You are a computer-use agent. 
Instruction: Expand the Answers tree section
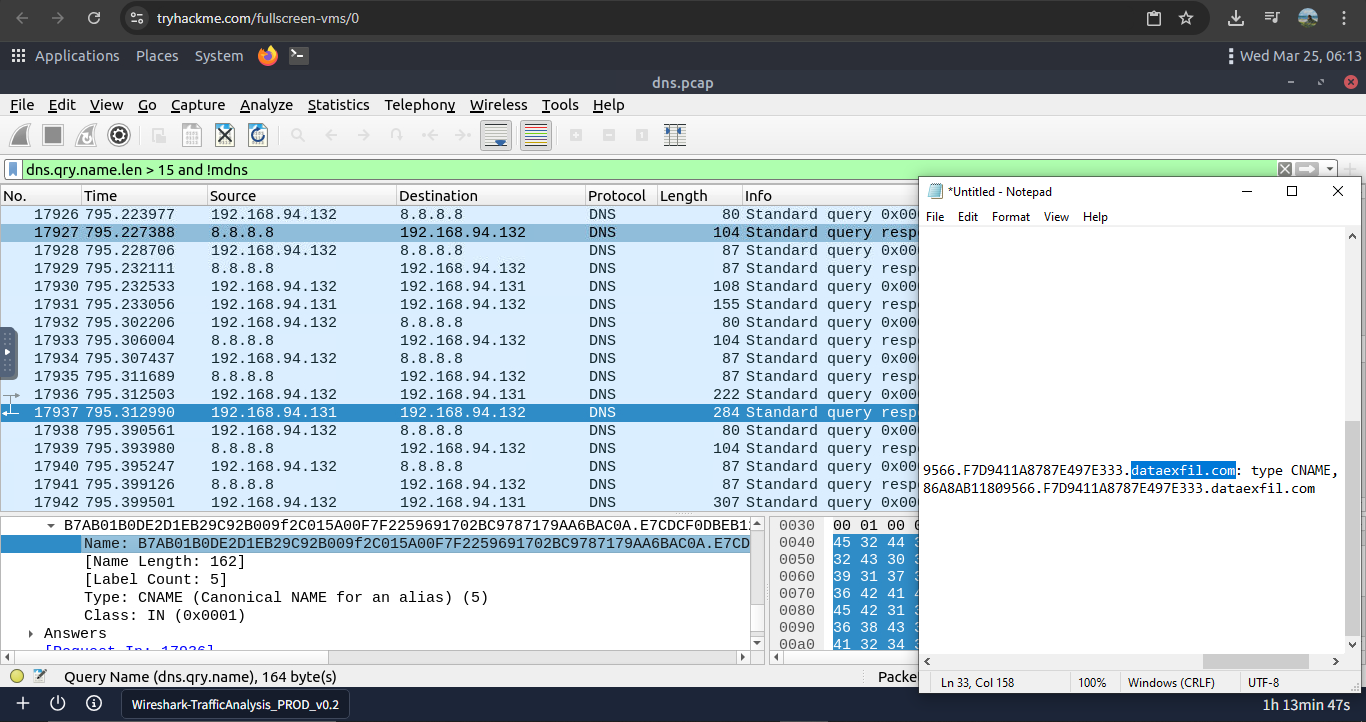(x=31, y=634)
